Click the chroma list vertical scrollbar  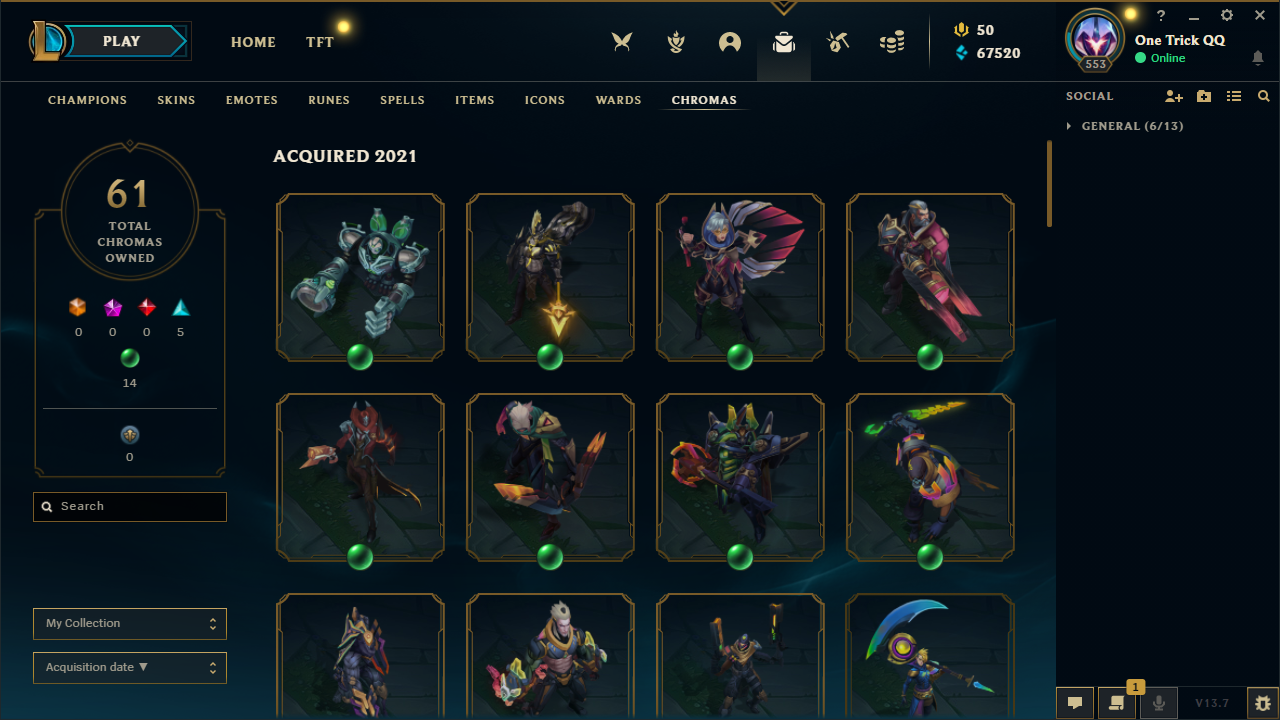click(1050, 183)
